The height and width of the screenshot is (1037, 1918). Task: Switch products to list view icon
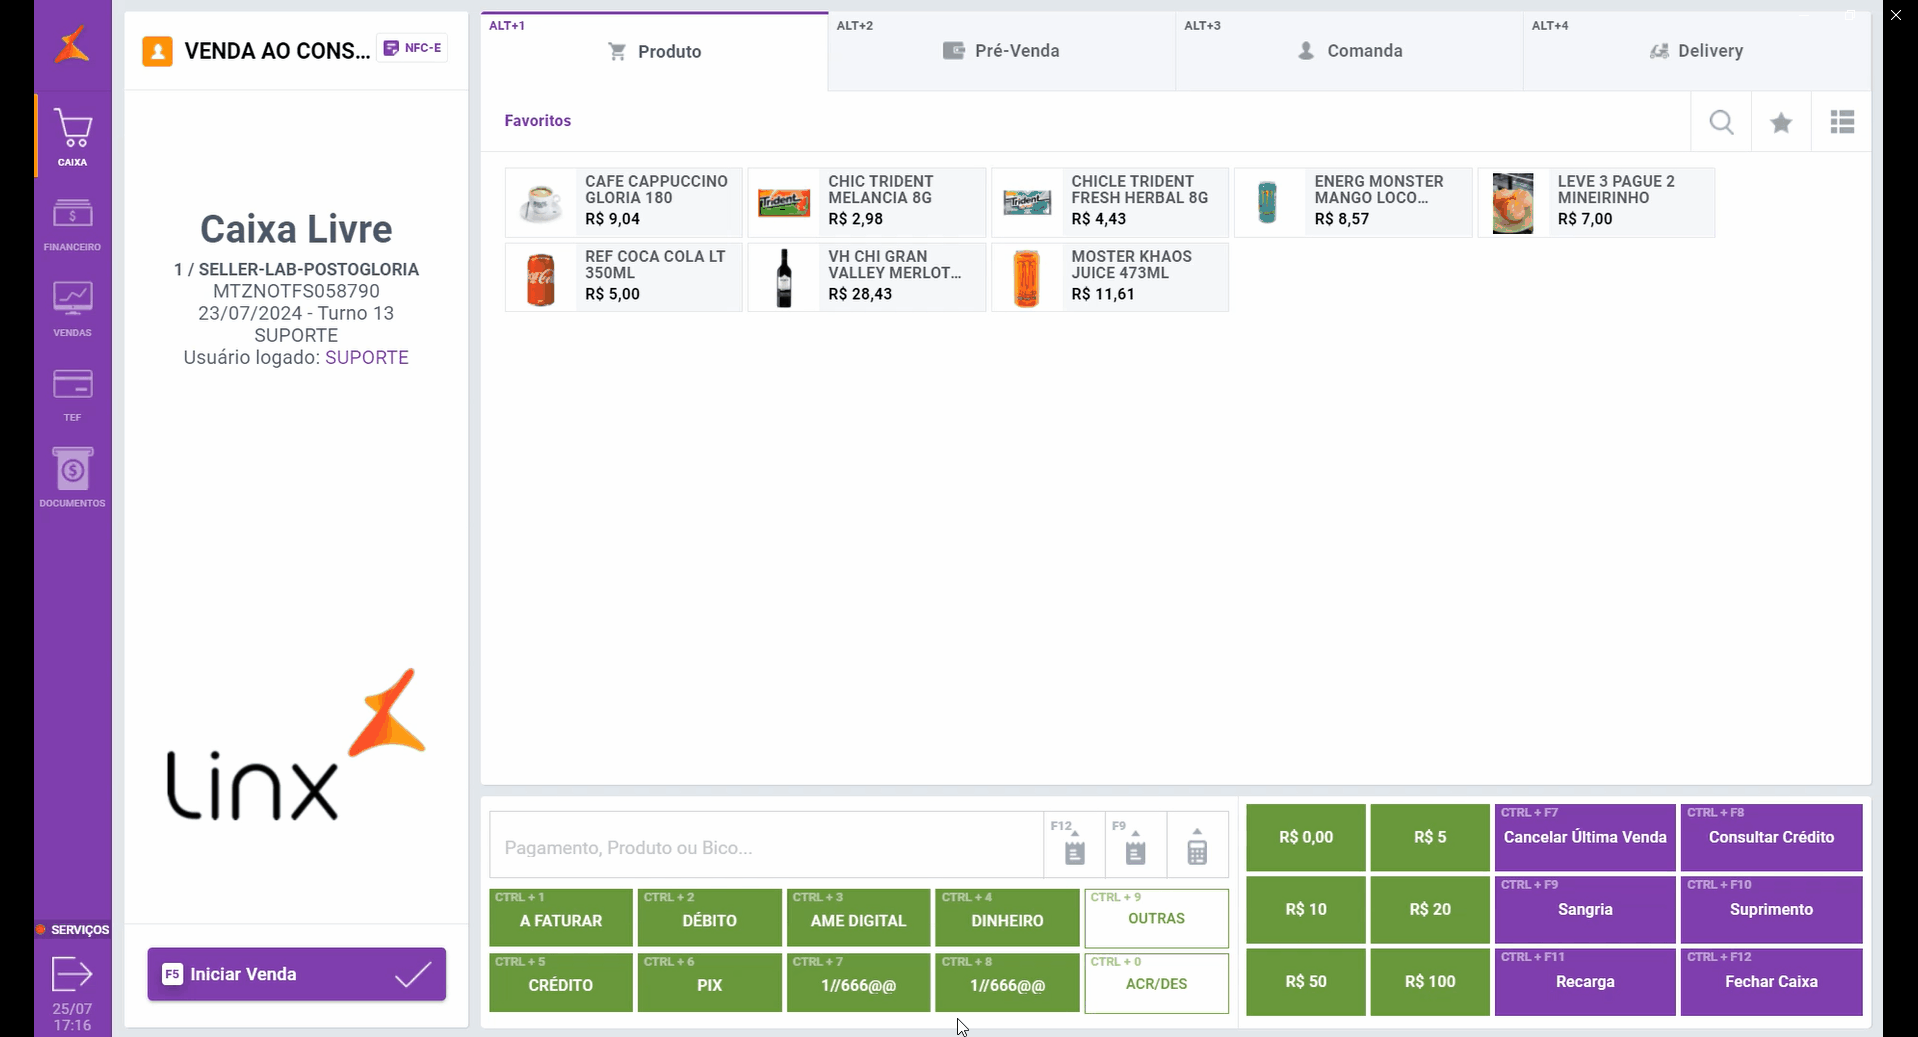[1842, 122]
